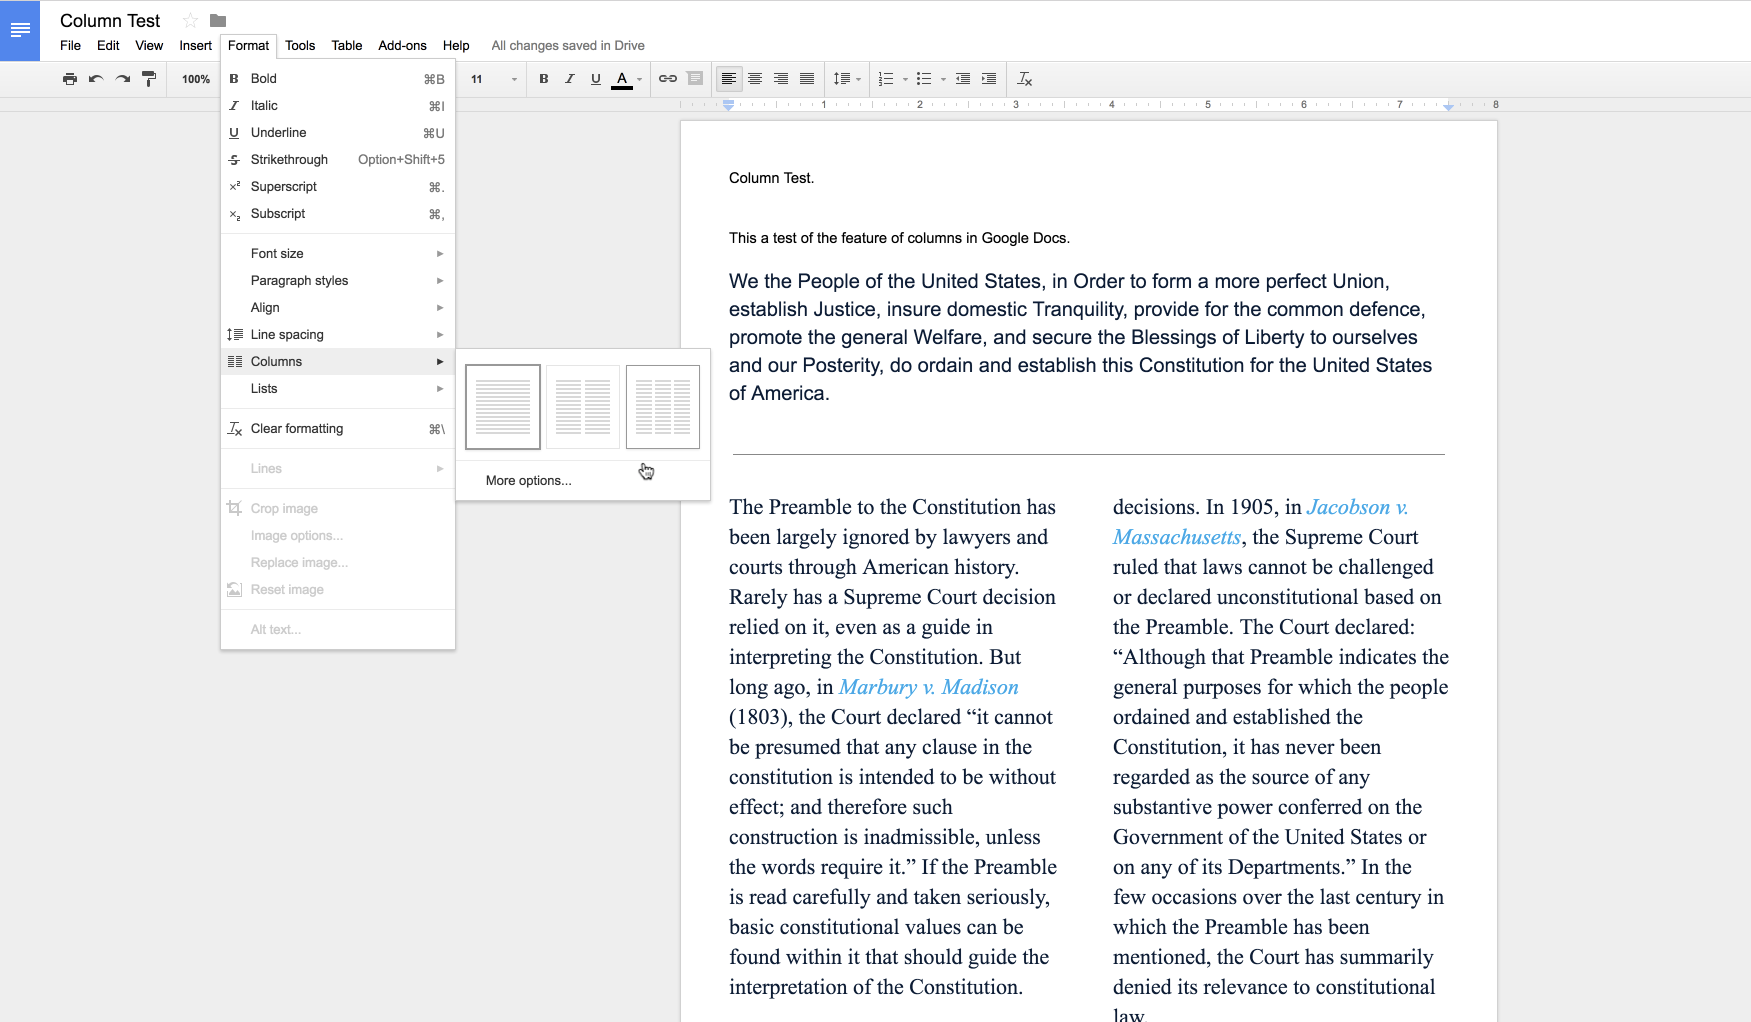This screenshot has width=1751, height=1022.
Task: Apply center alignment from the toolbar
Action: (x=755, y=78)
